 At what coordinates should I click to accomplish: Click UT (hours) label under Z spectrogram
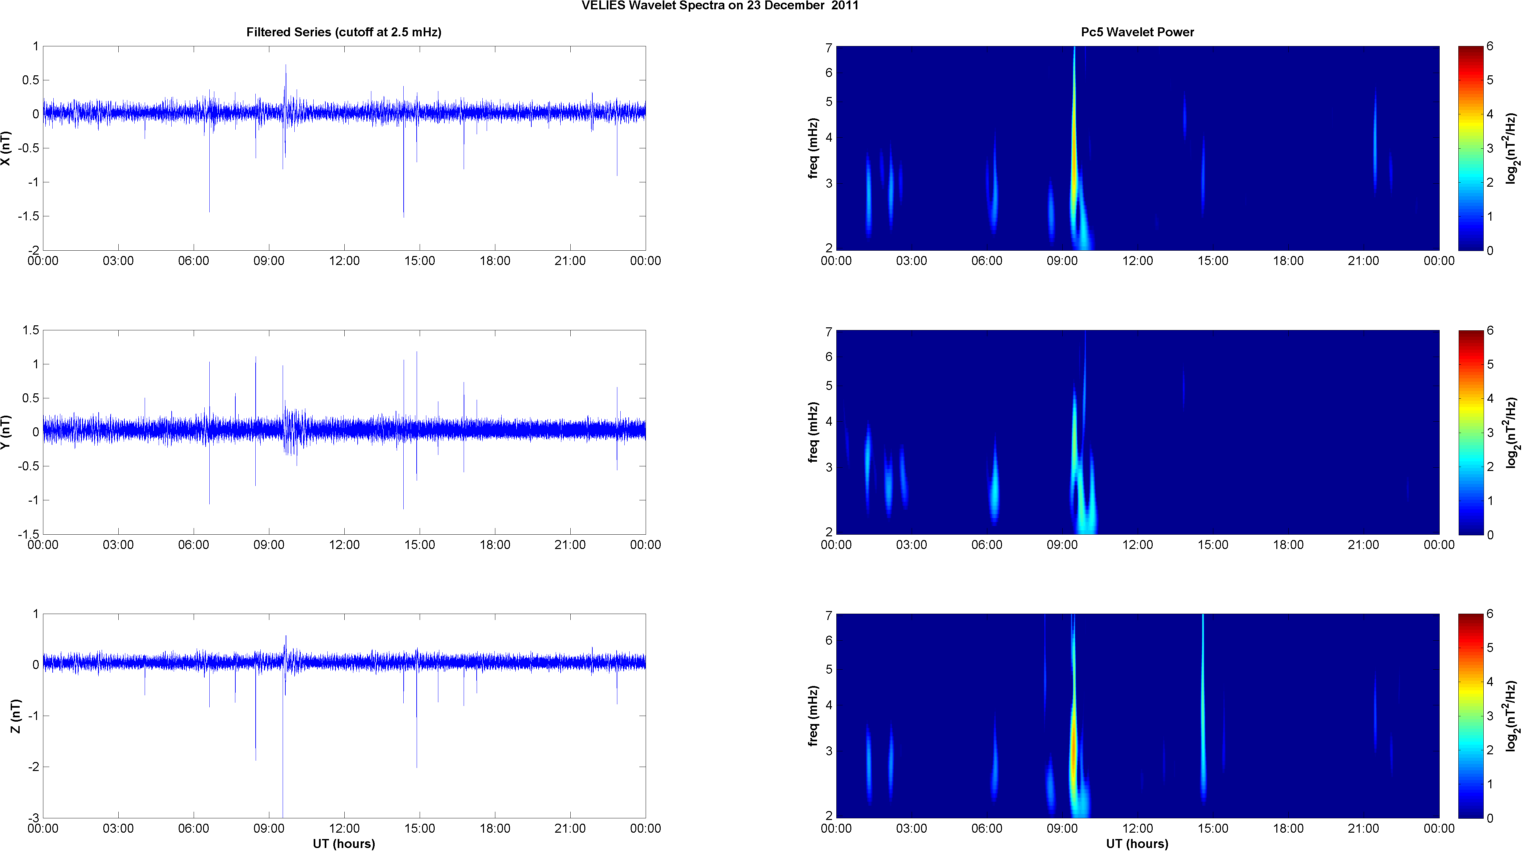click(x=1137, y=843)
